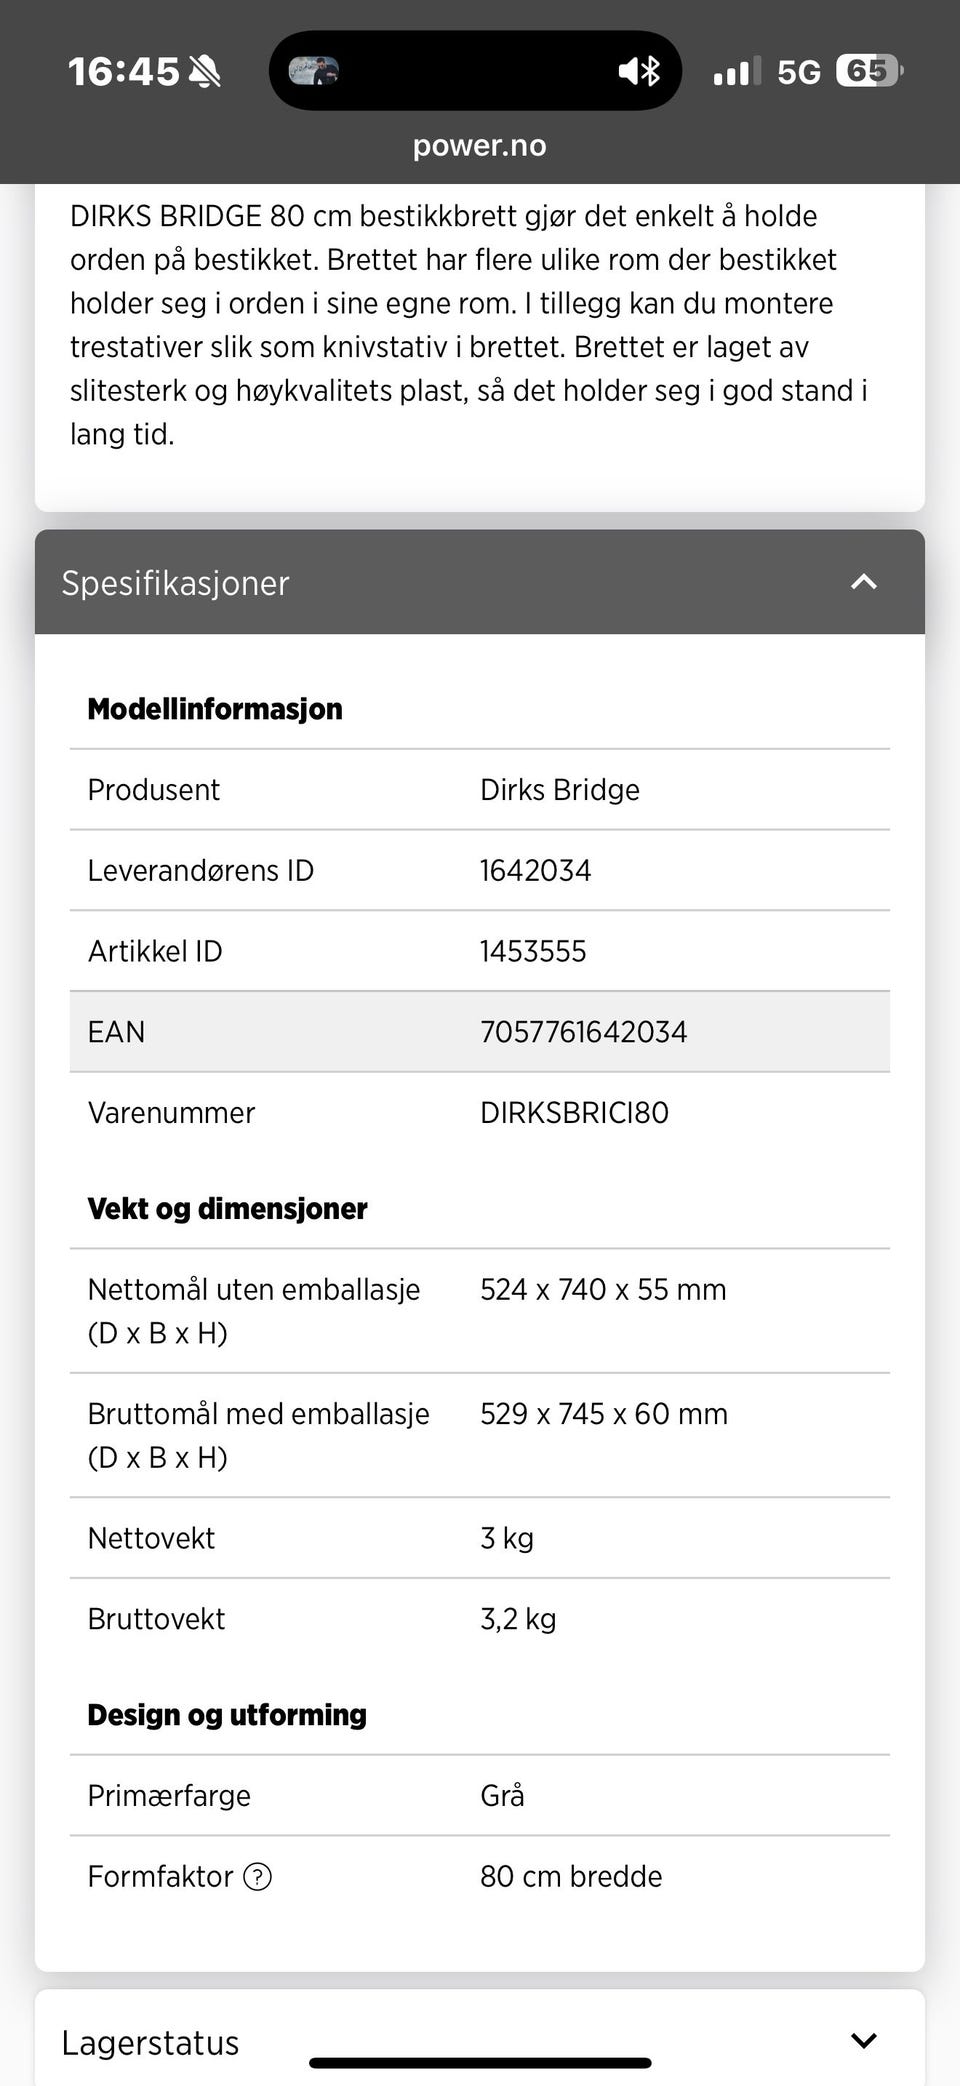Select the Leverandørens ID value 1642034
This screenshot has width=960, height=2086.
click(x=536, y=871)
